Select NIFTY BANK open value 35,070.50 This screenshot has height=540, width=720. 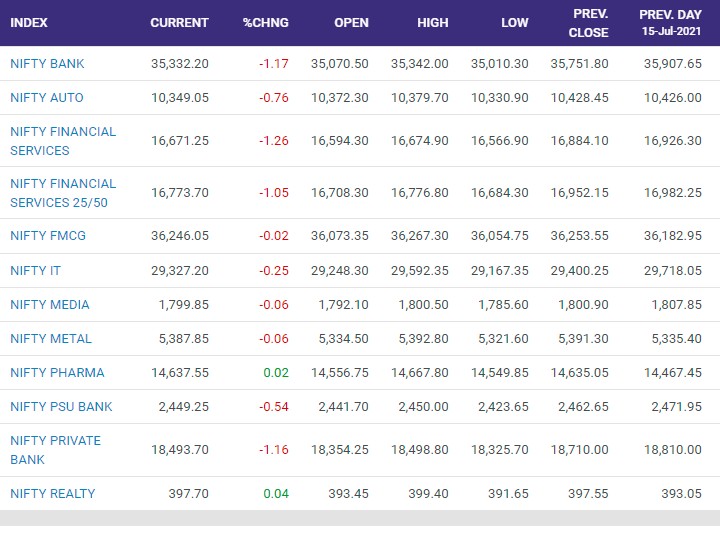340,63
